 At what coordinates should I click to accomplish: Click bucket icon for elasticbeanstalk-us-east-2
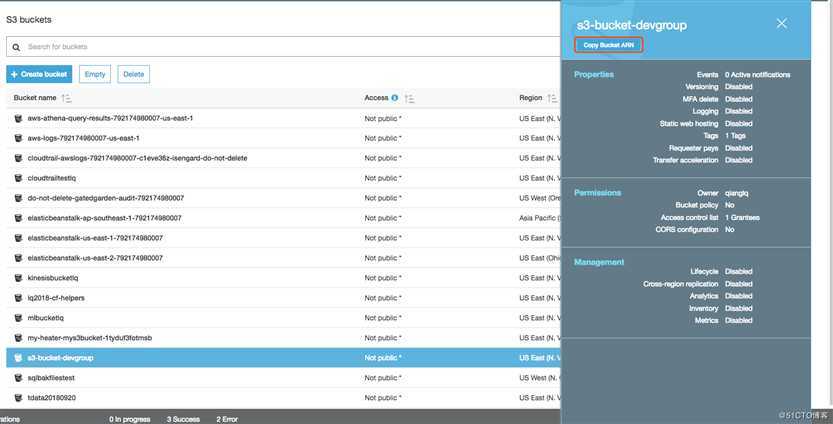(x=19, y=258)
